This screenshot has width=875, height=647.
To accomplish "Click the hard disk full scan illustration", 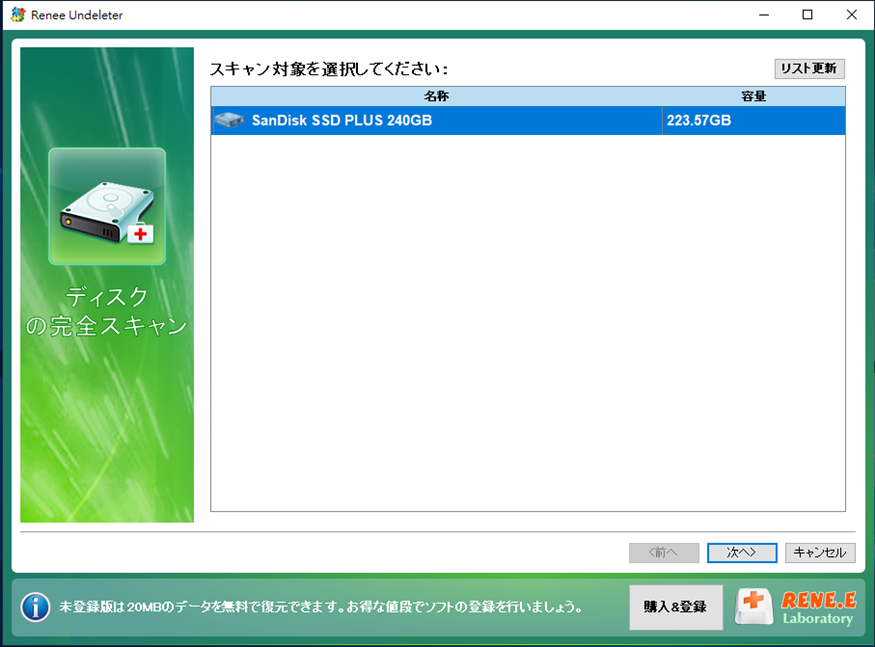I will pyautogui.click(x=107, y=206).
